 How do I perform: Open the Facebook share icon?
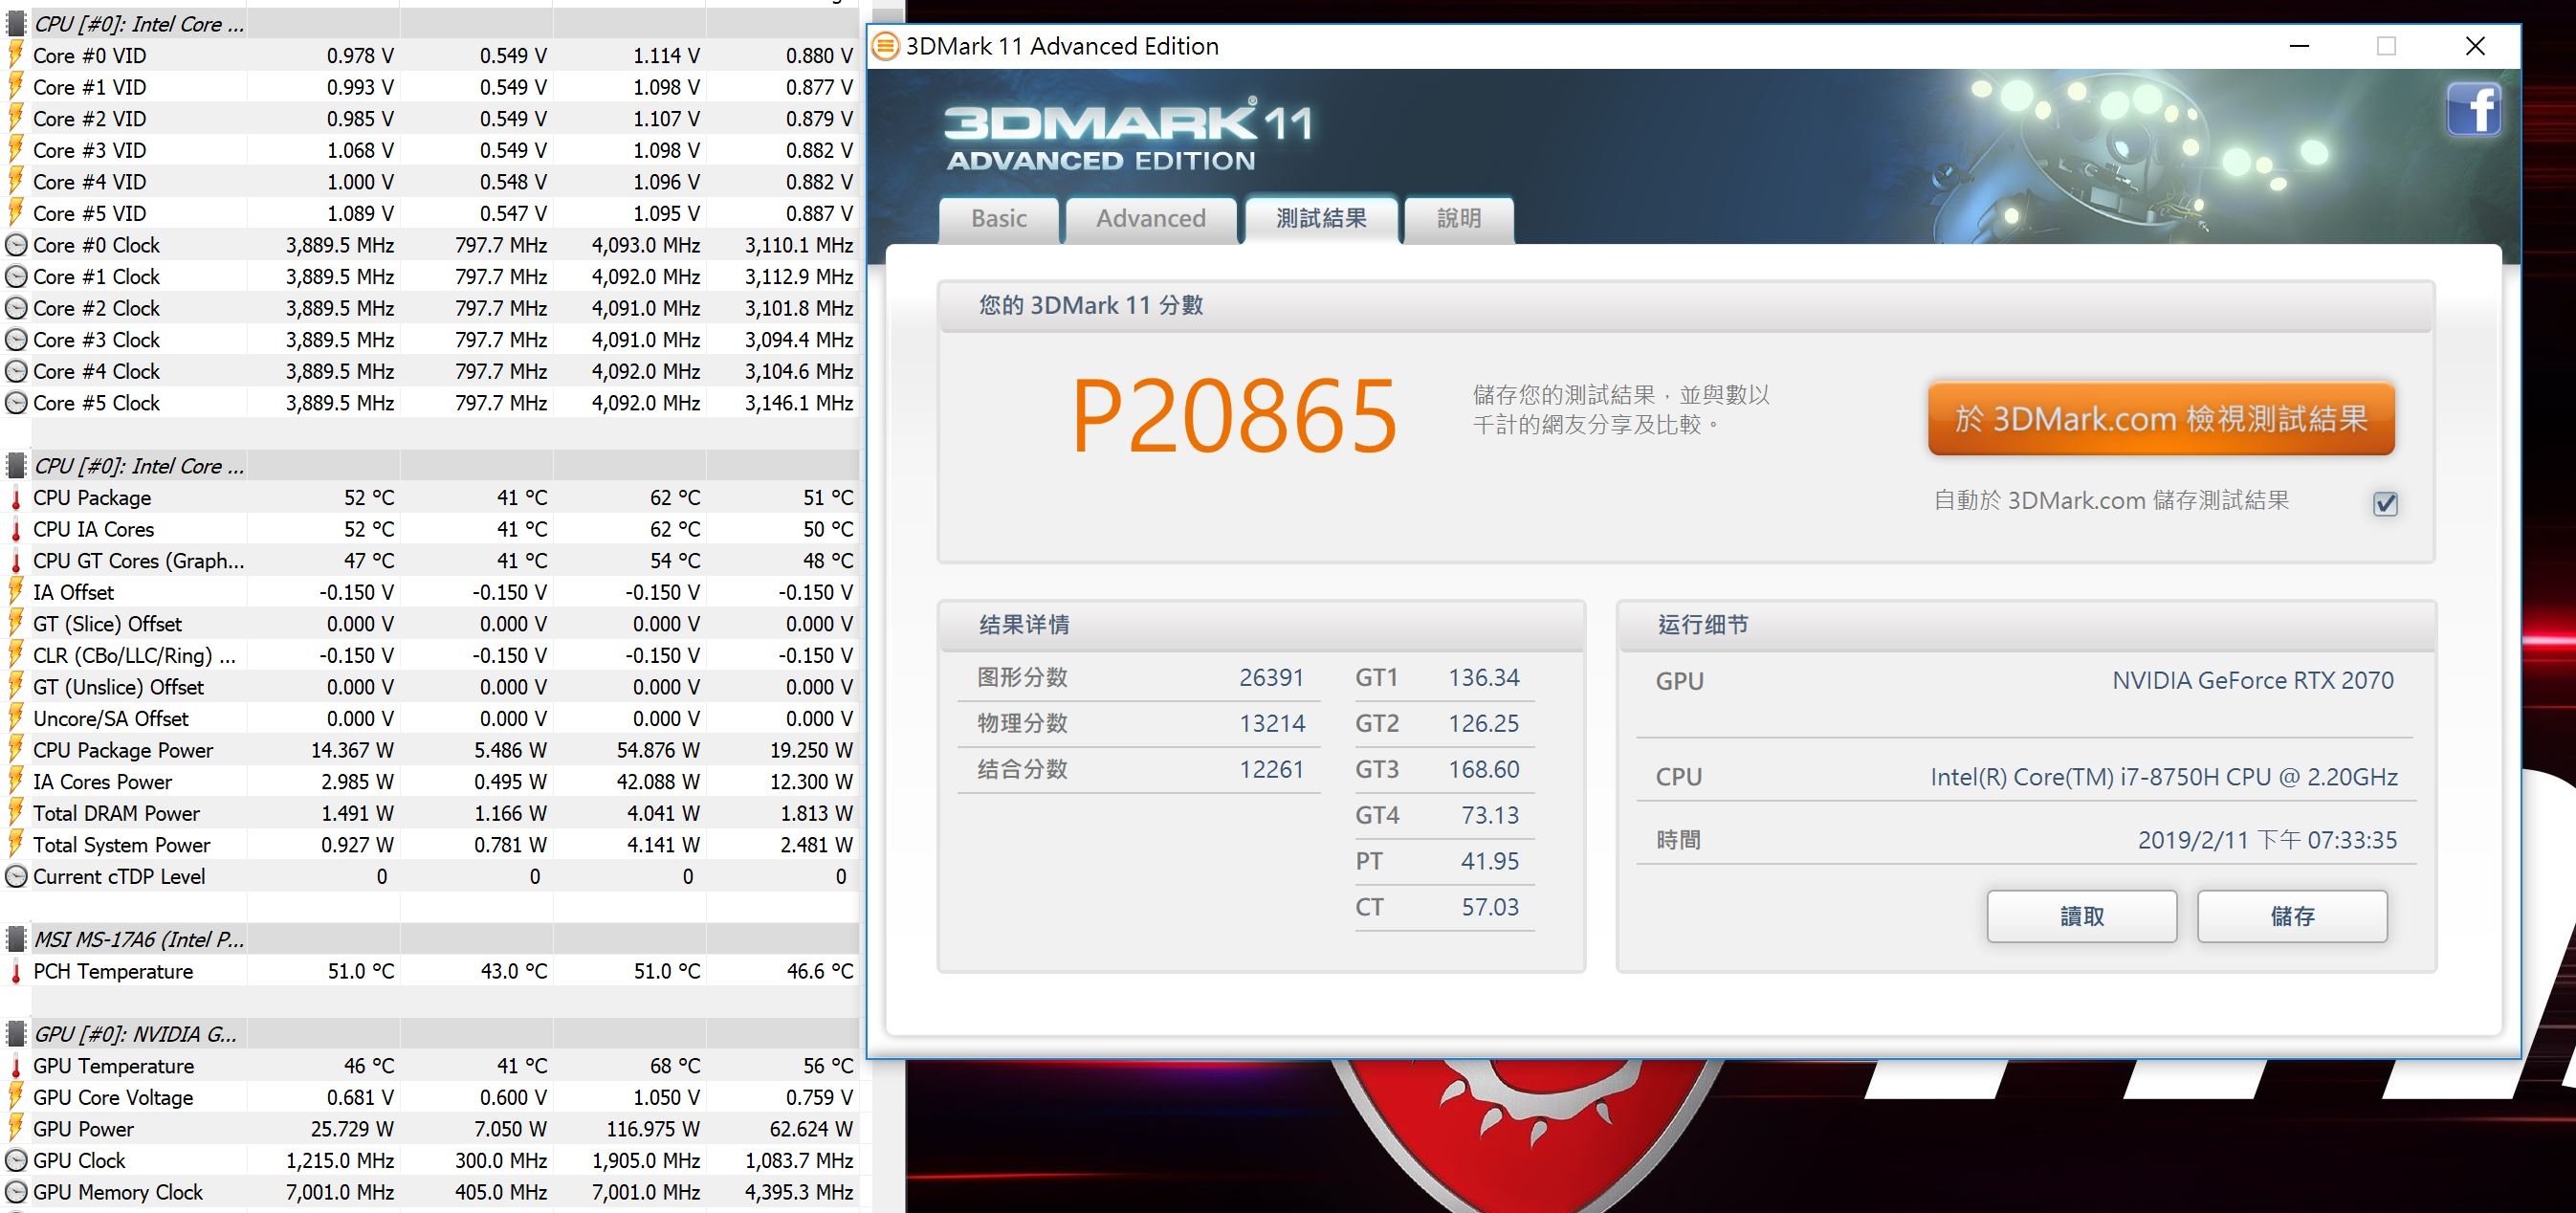pos(2473,109)
